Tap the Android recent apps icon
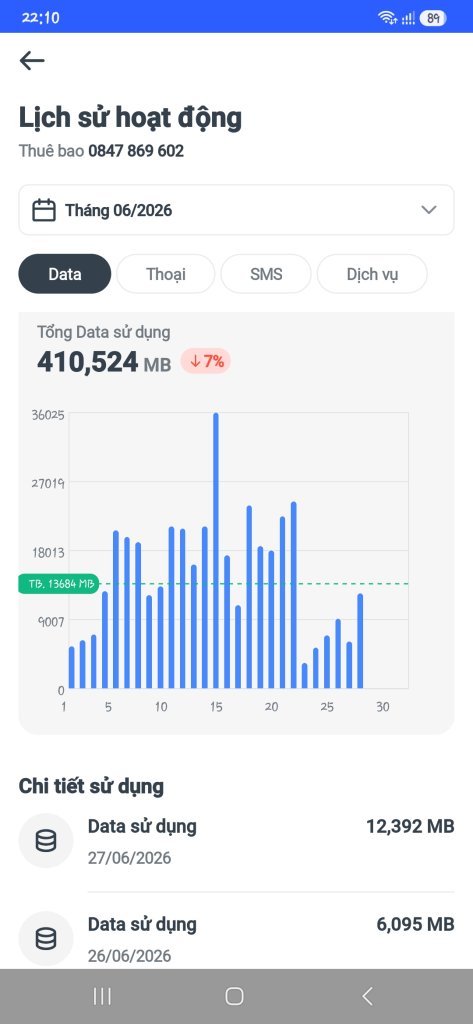This screenshot has width=473, height=1024. [x=102, y=996]
